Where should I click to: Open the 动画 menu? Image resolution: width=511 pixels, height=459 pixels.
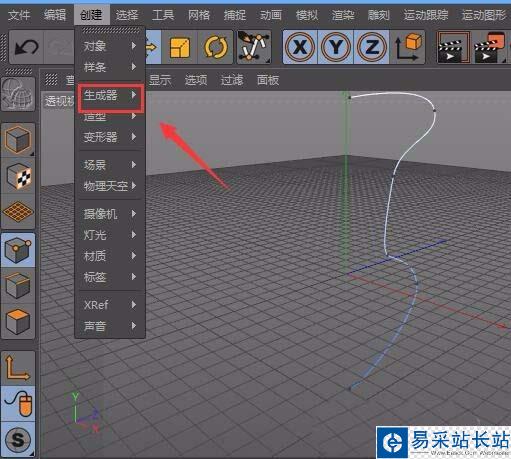pyautogui.click(x=271, y=15)
